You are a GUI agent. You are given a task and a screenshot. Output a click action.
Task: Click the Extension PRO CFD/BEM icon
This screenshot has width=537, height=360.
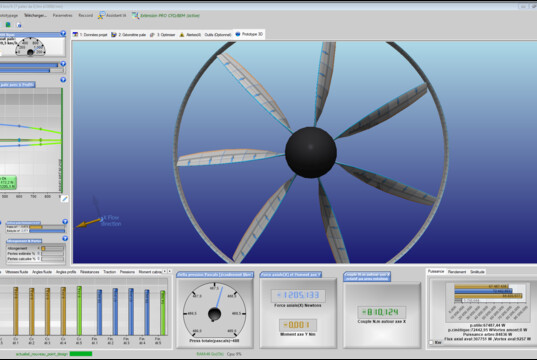135,15
